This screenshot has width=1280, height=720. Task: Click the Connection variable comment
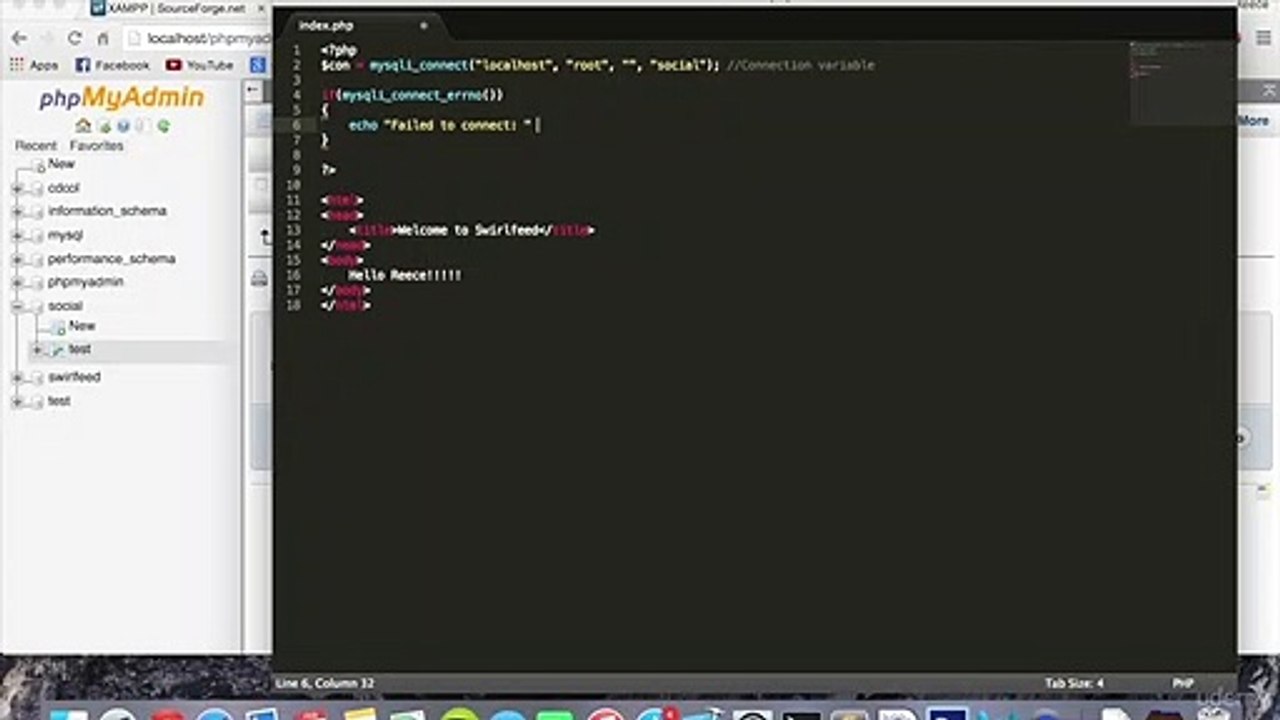pos(800,65)
